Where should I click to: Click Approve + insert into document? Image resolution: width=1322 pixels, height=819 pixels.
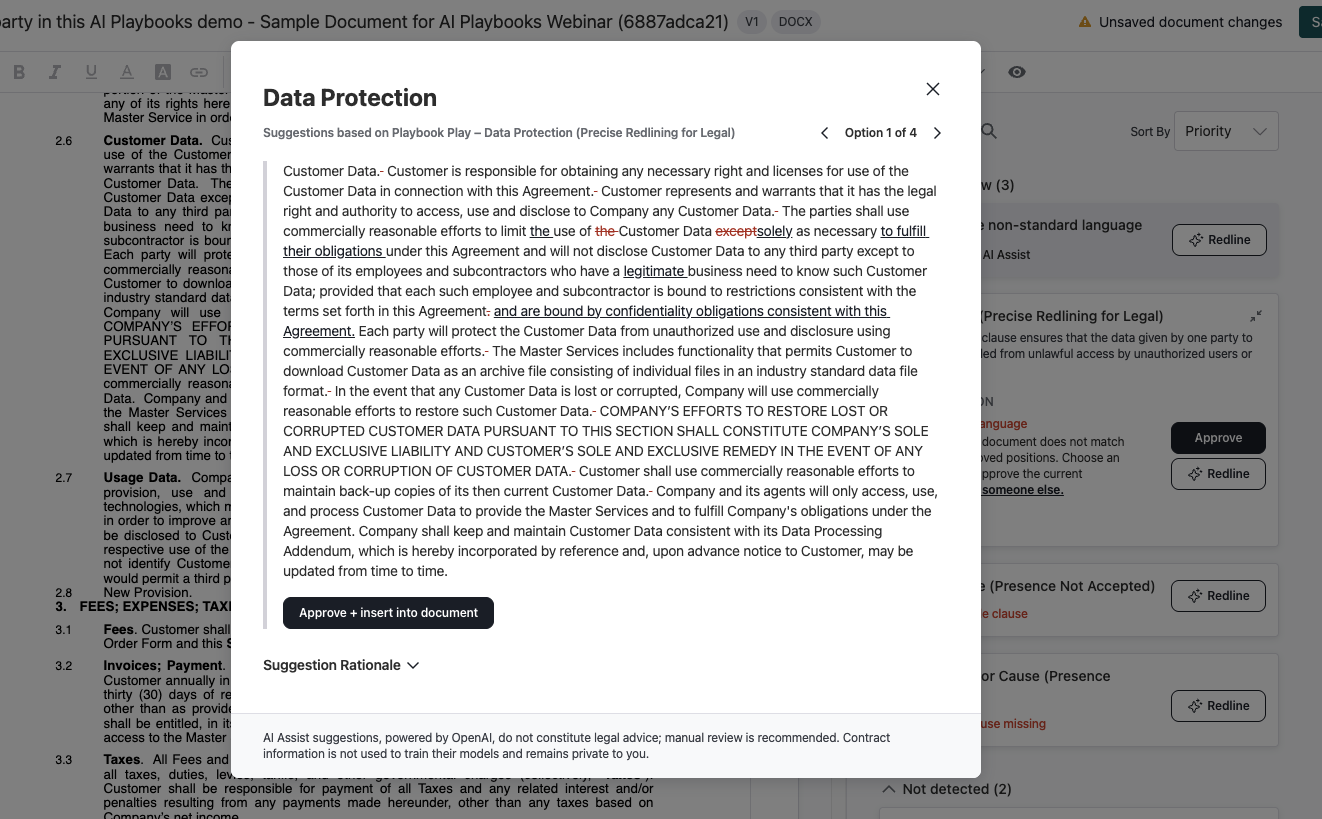[388, 612]
